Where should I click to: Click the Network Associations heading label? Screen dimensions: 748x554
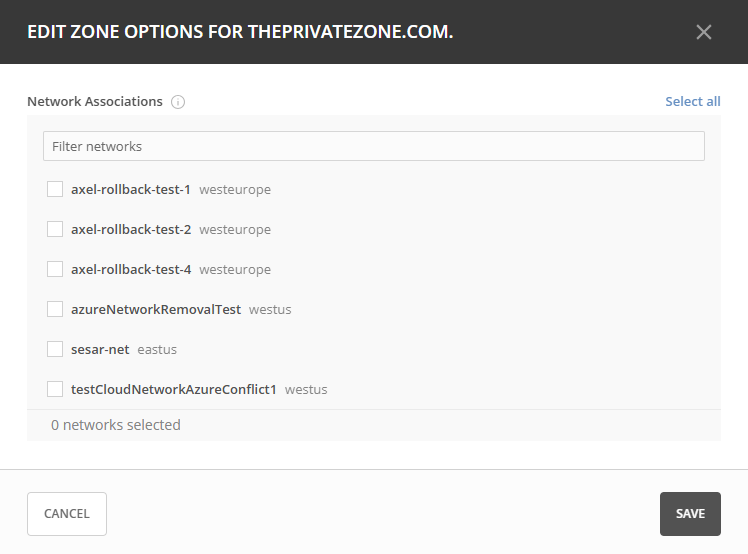pyautogui.click(x=95, y=101)
